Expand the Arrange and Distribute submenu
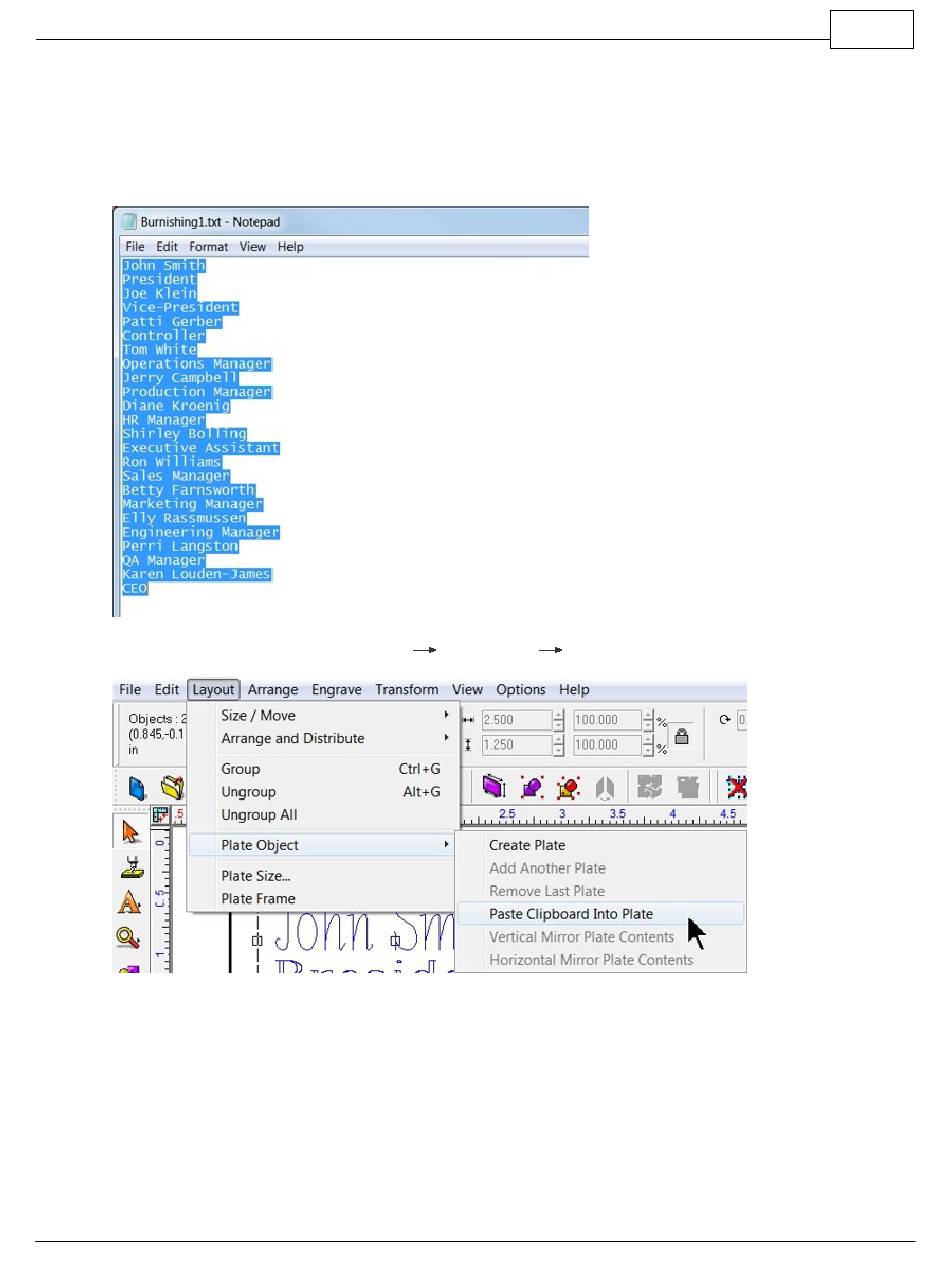 pyautogui.click(x=323, y=738)
